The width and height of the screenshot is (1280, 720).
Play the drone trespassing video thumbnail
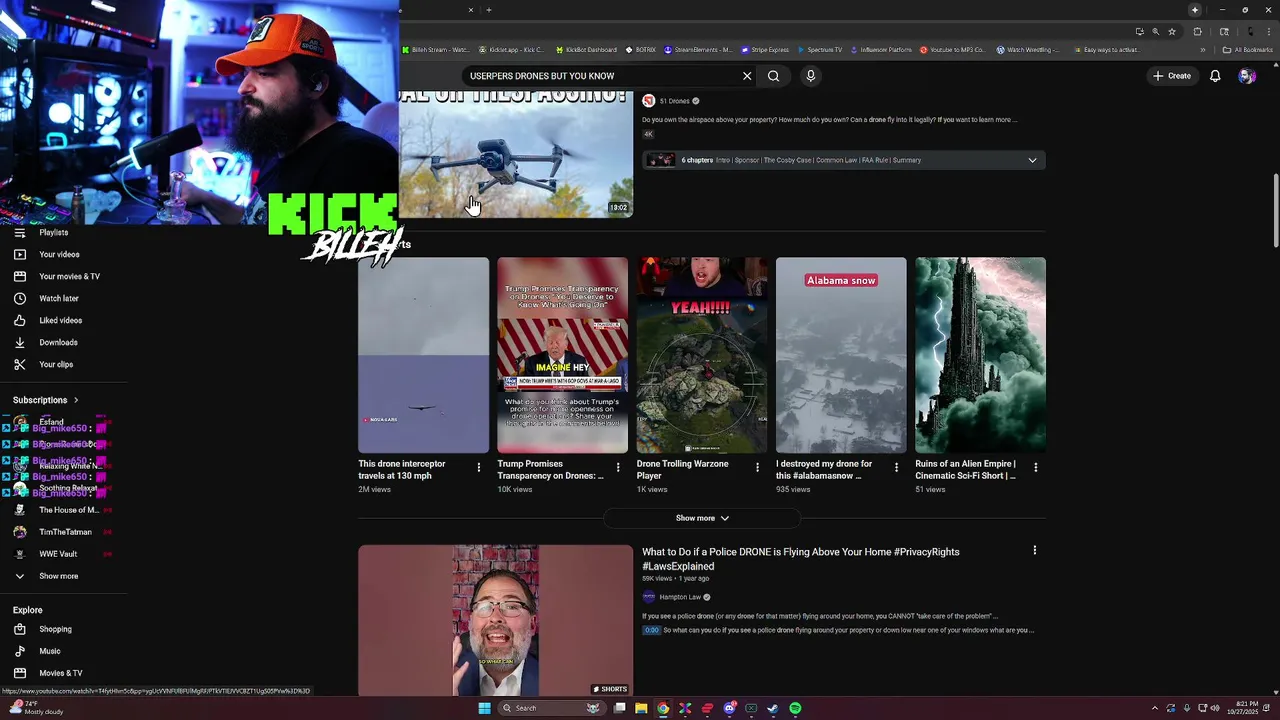(516, 155)
